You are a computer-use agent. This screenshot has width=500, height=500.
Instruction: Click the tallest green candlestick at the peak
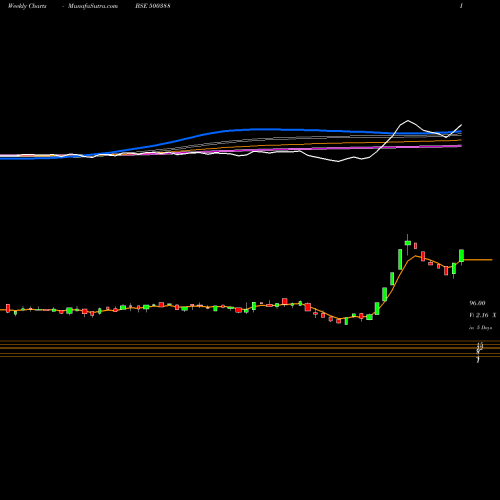pyautogui.click(x=400, y=259)
